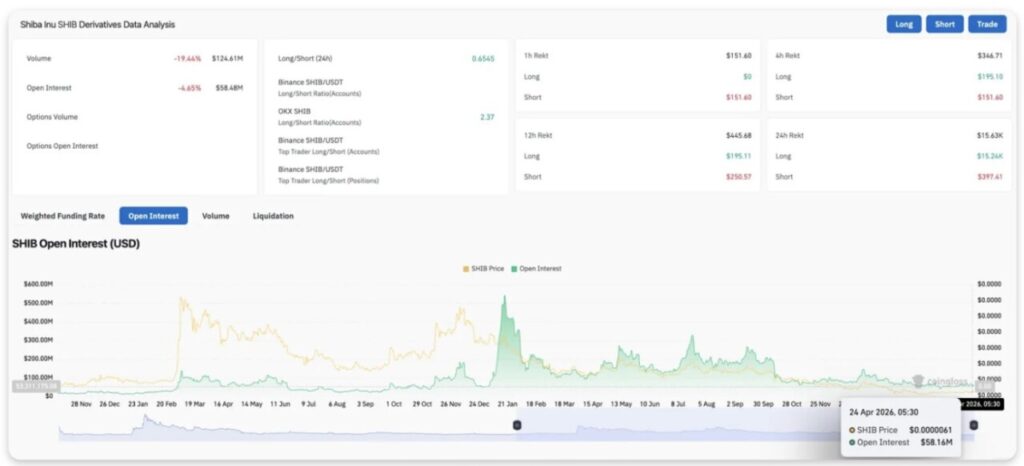Show the Liquidation tab
The height and width of the screenshot is (466, 1024).
click(273, 215)
